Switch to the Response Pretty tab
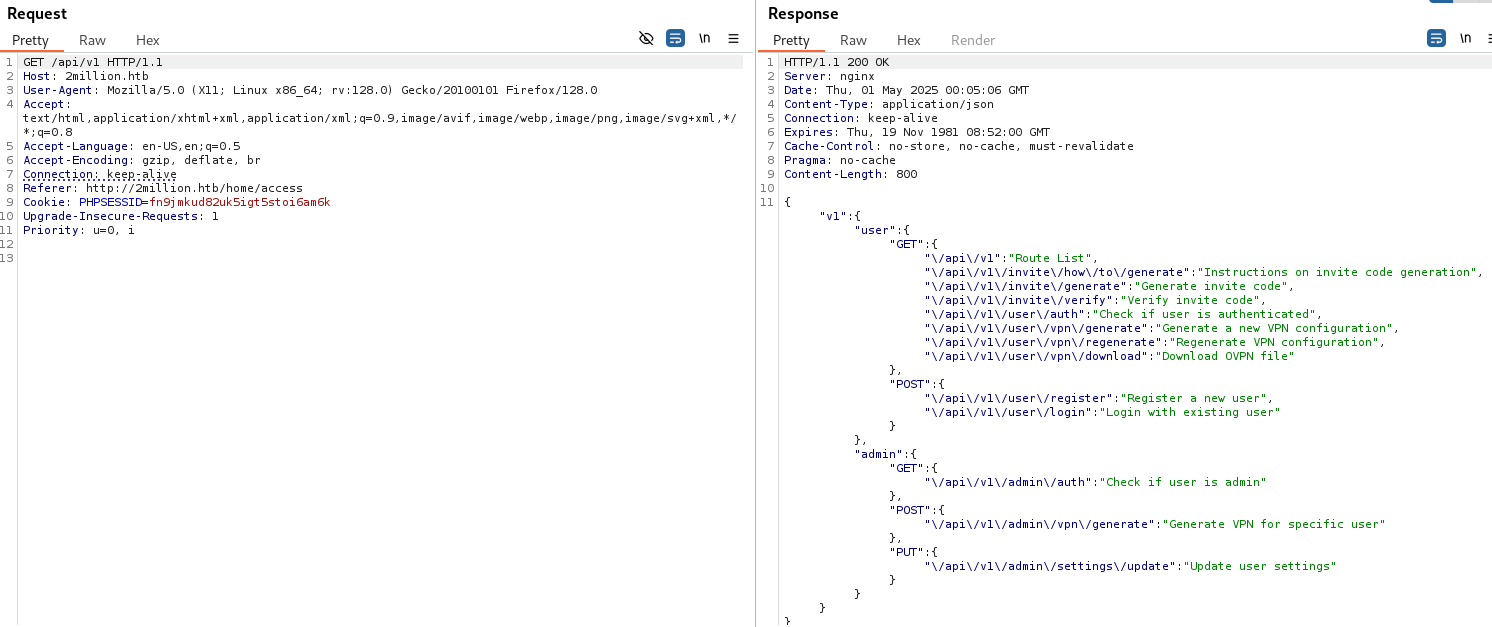 click(x=791, y=40)
